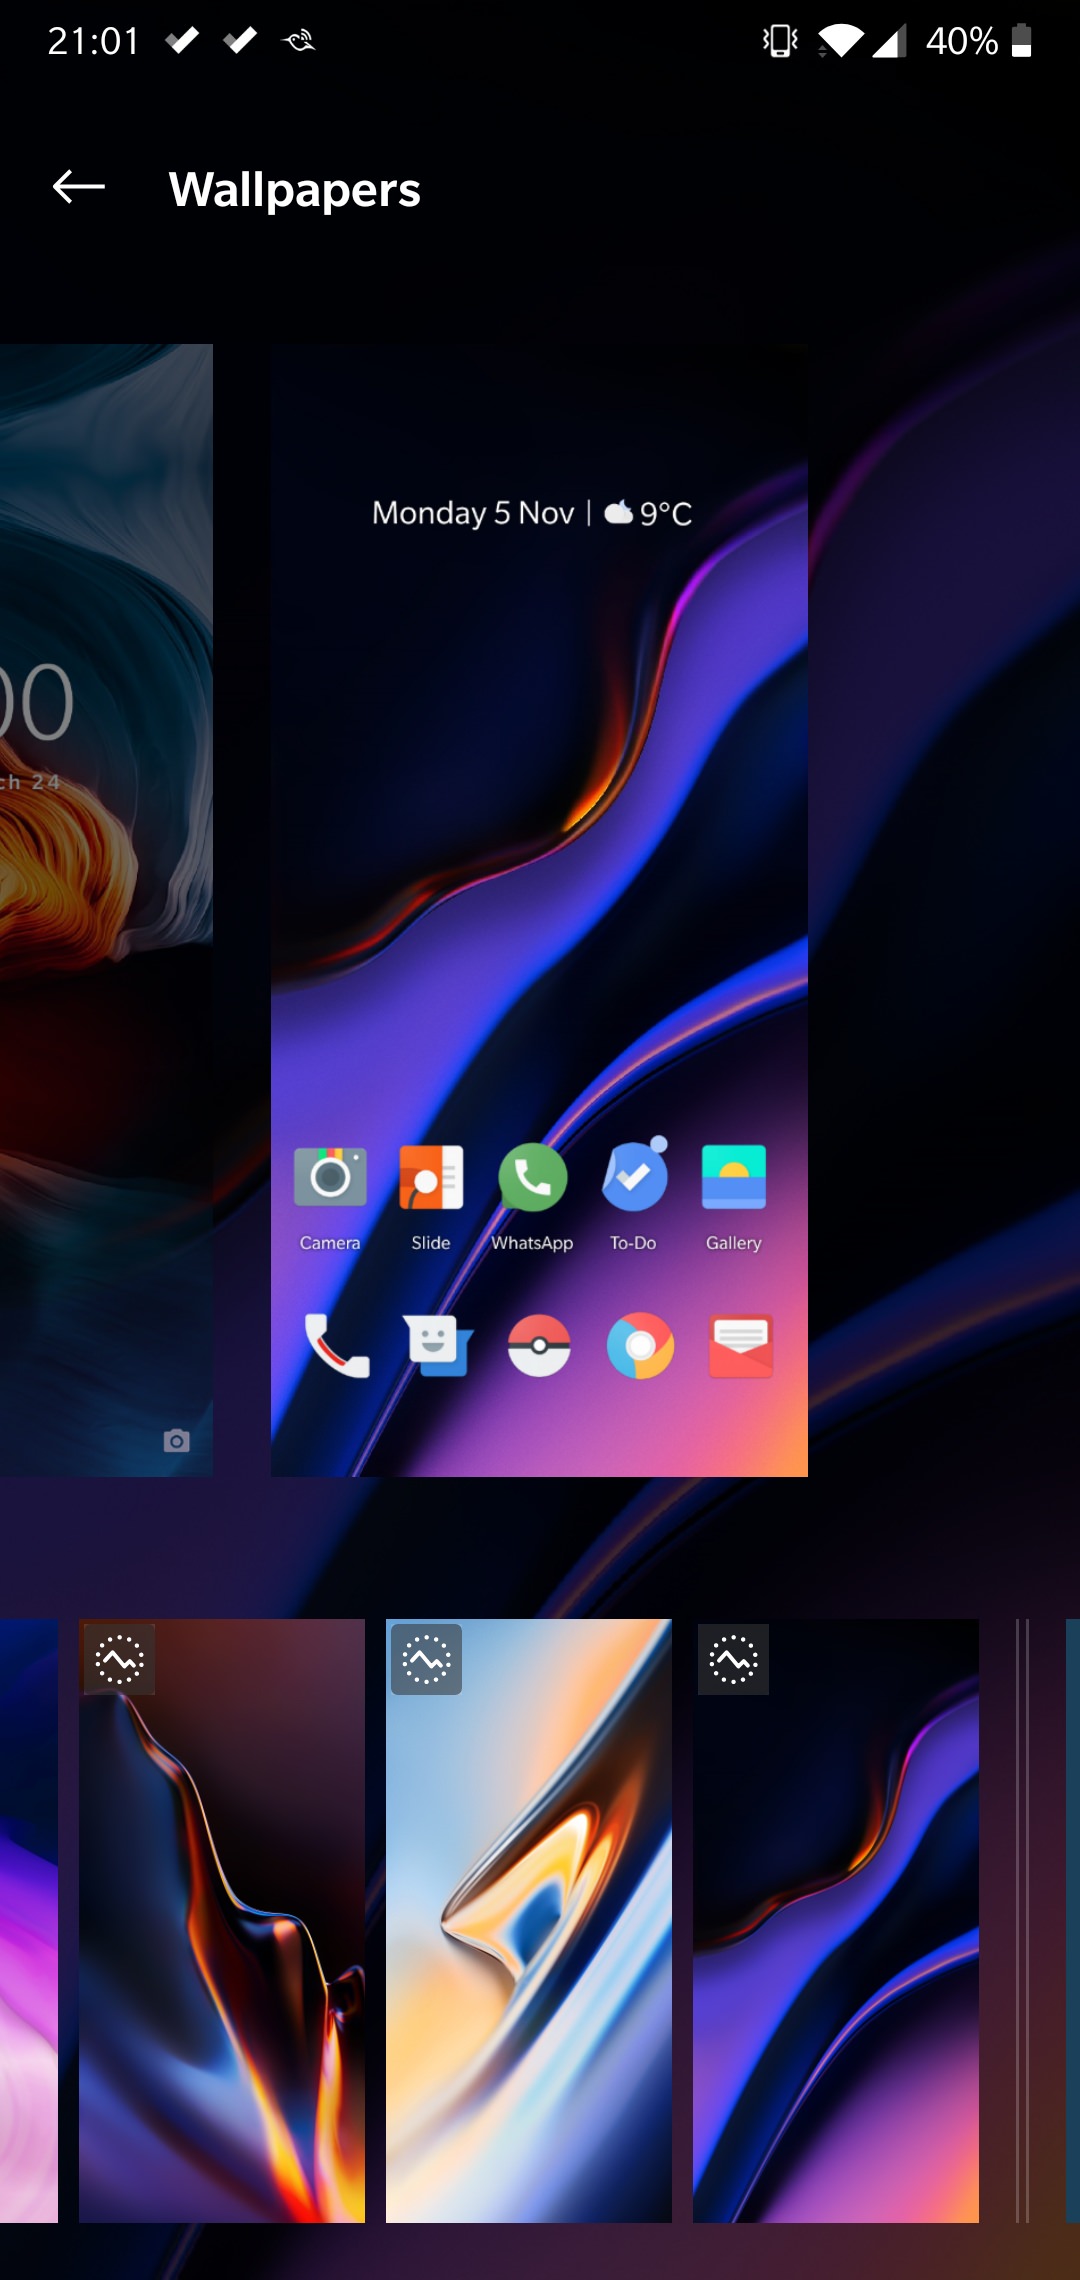Tap the lock screen camera shortcut icon
1080x2280 pixels.
coord(177,1441)
